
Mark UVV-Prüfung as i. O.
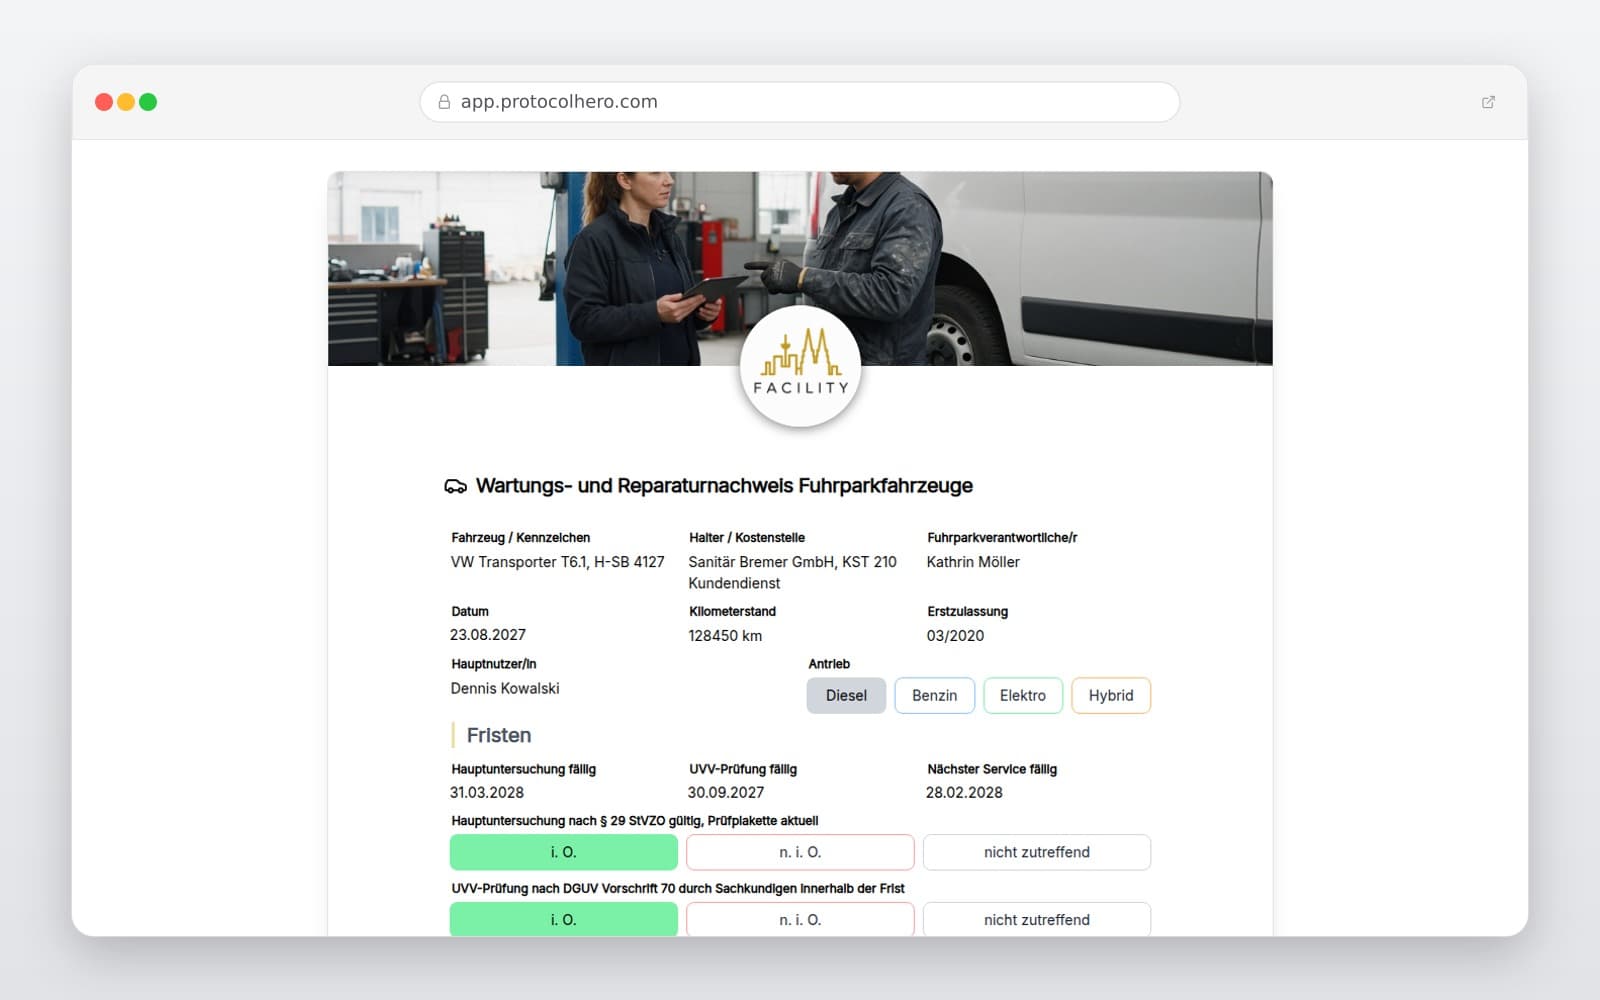tap(564, 919)
